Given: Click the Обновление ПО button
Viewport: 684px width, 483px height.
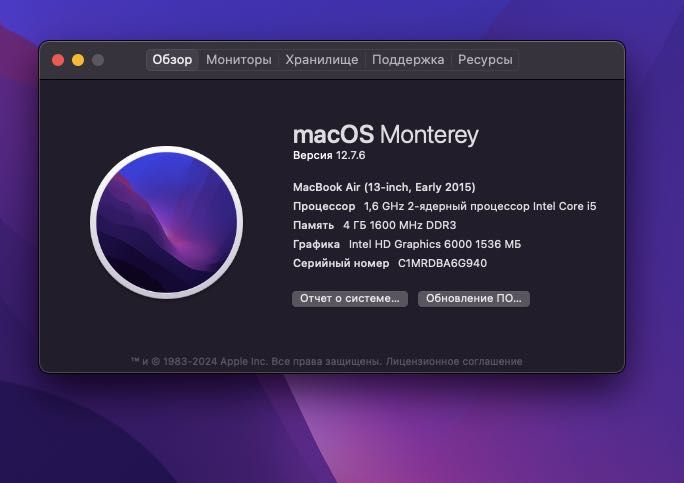Looking at the screenshot, I should click(474, 299).
